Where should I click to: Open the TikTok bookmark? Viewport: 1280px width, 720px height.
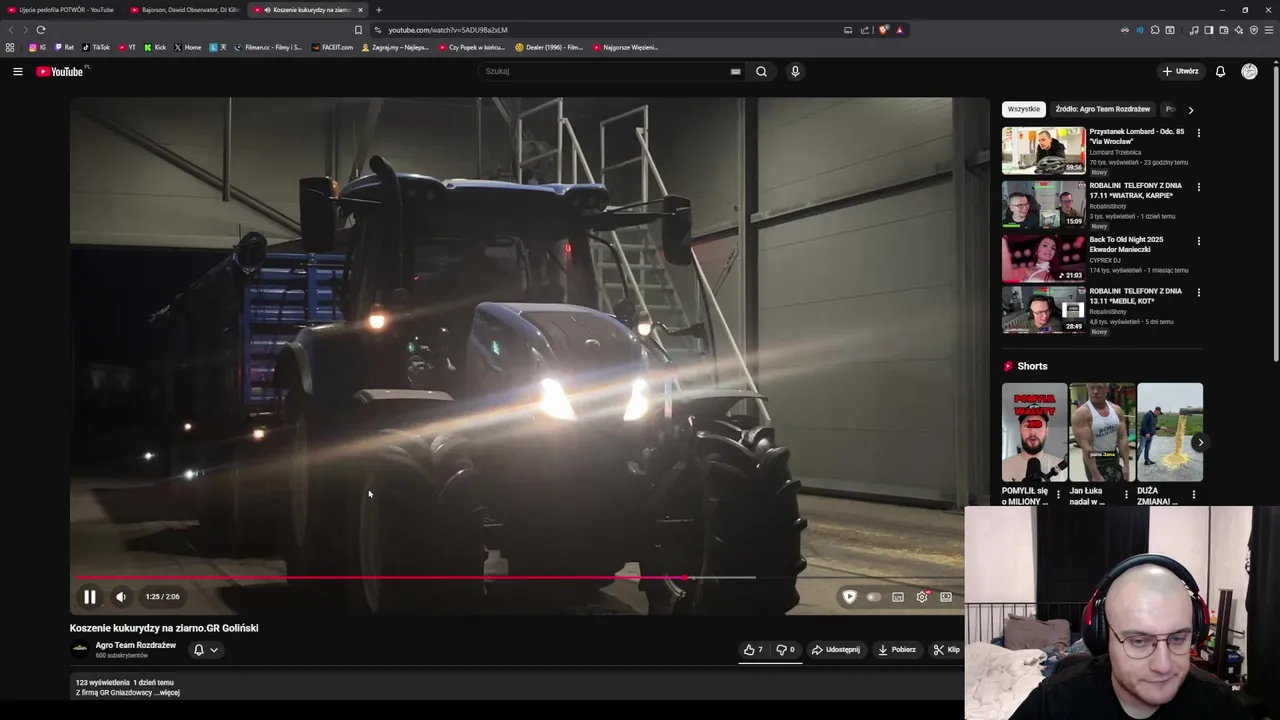click(96, 47)
